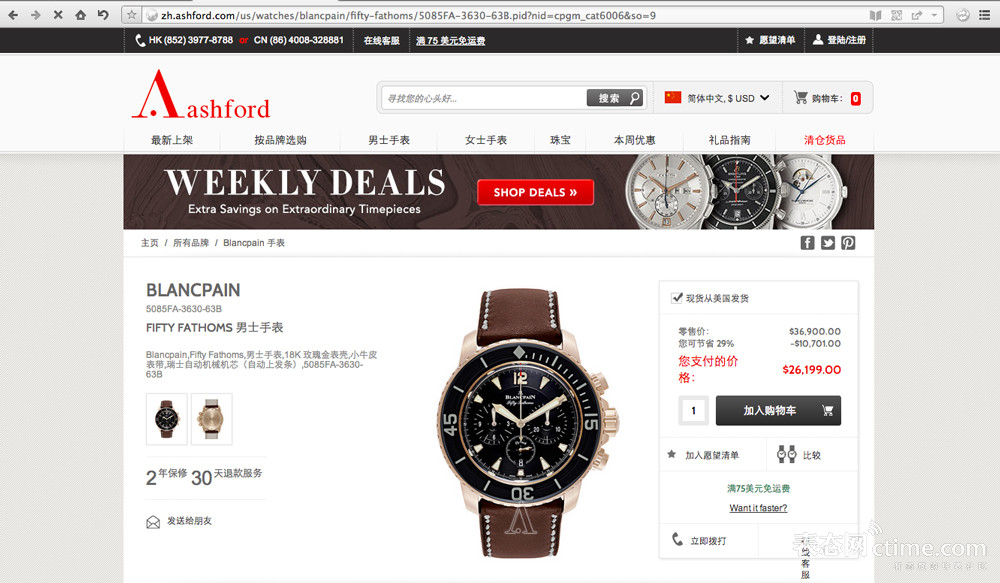The image size is (1000, 583).
Task: Open the envelope icon to email a friend
Action: pyautogui.click(x=153, y=522)
